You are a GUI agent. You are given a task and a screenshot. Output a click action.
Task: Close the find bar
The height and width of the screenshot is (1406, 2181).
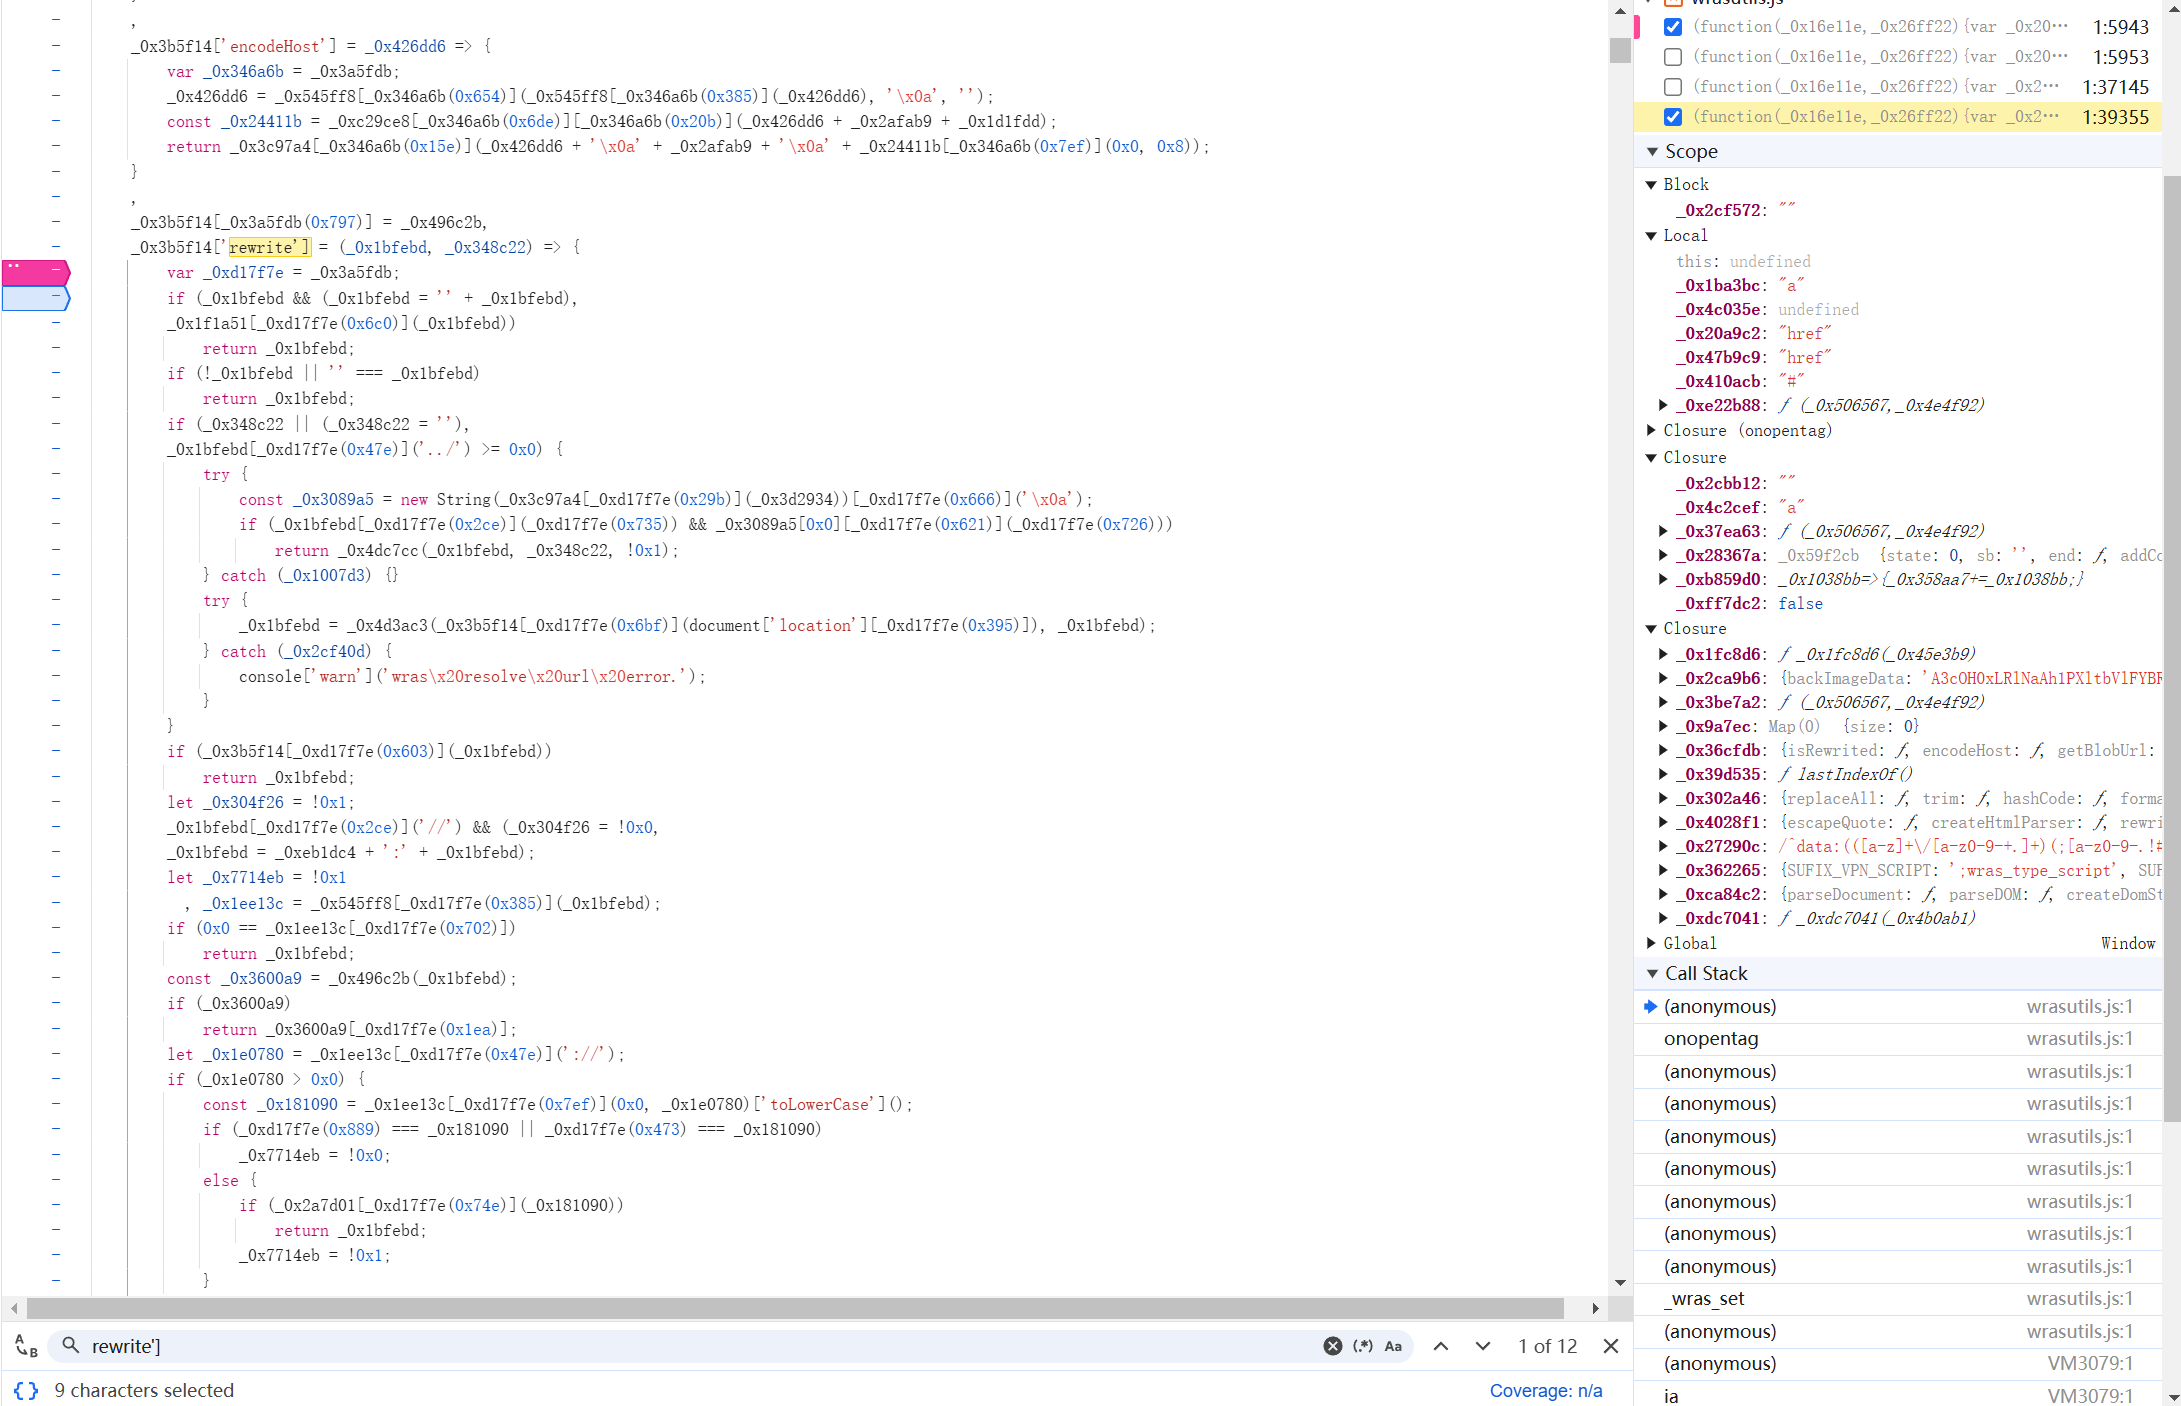tap(1610, 1346)
